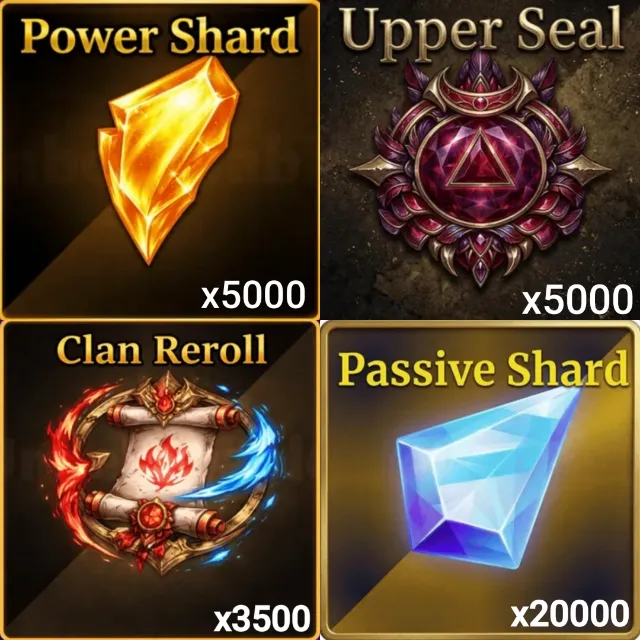Screen dimensions: 640x640
Task: Click the Clan Reroll scroll icon
Action: 165,471
